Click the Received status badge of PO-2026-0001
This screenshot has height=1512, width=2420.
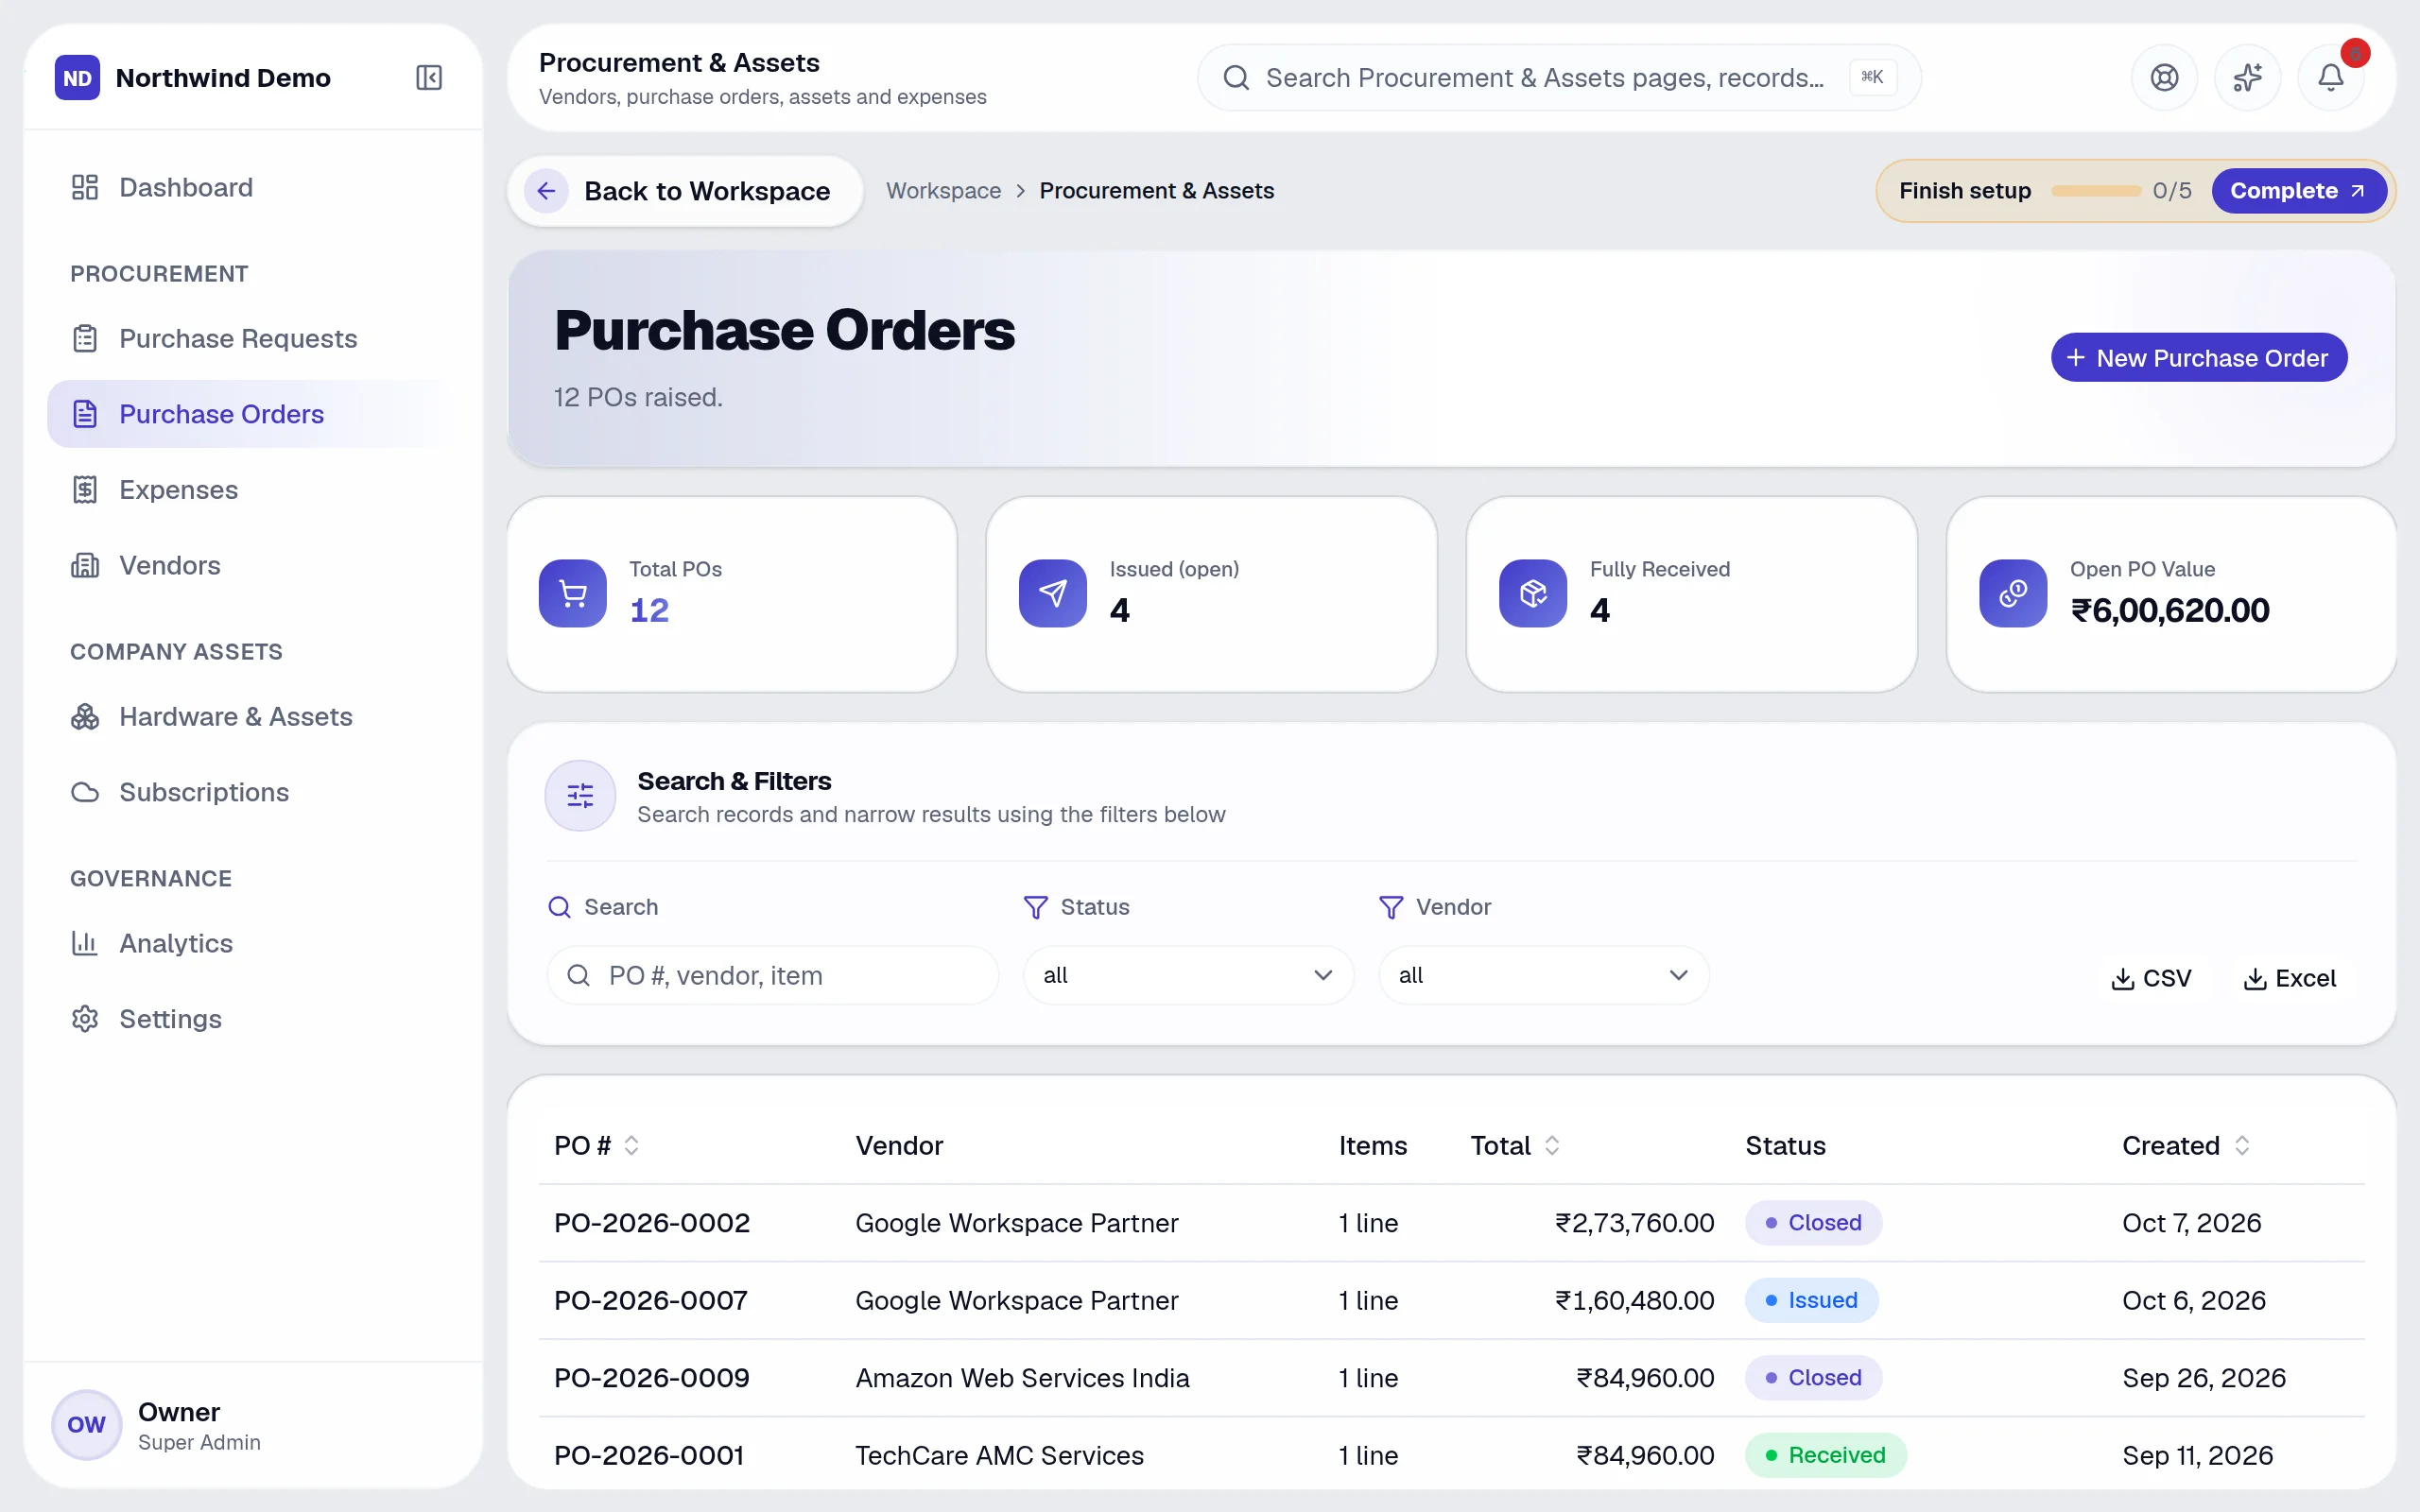pyautogui.click(x=1825, y=1455)
